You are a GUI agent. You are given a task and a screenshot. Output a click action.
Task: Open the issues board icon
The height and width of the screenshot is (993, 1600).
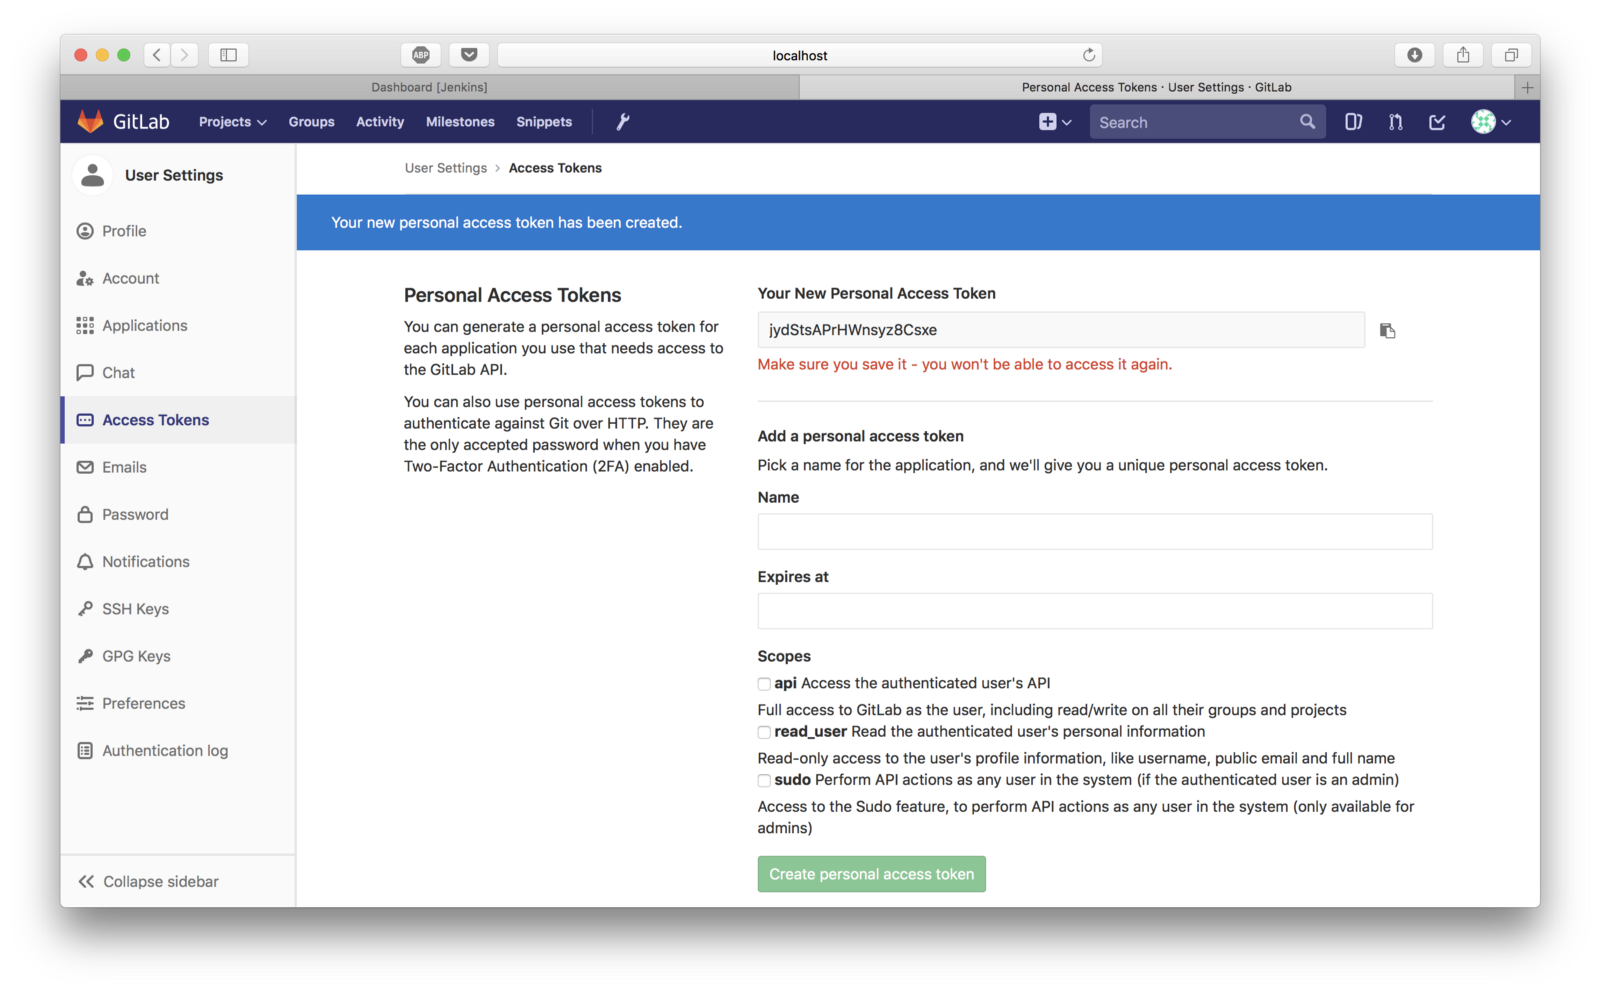point(1353,122)
